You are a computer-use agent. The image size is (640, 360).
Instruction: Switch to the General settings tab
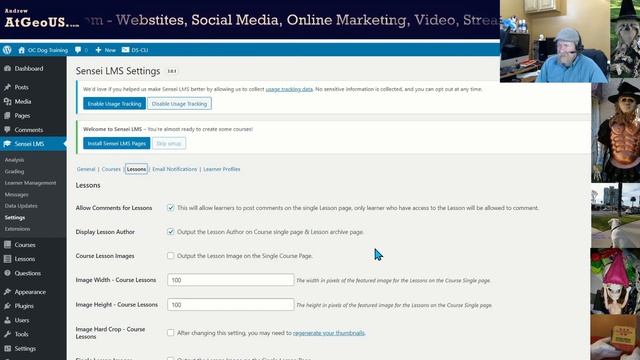click(86, 169)
